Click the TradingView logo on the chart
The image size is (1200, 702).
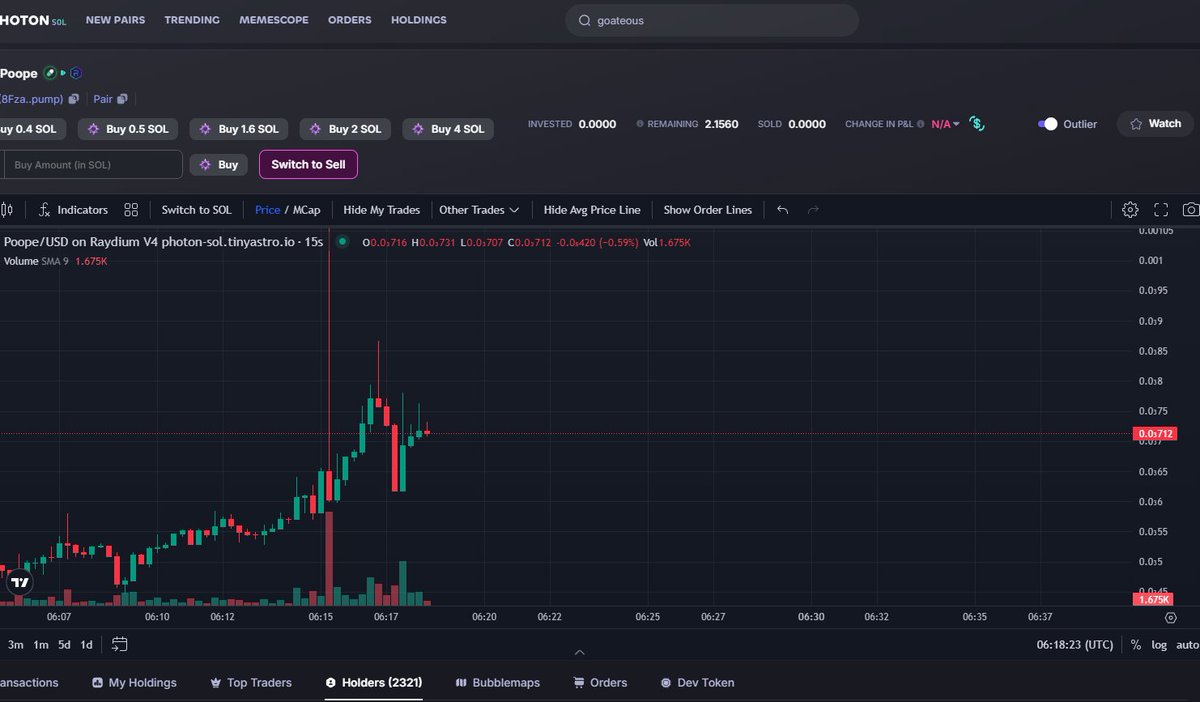pyautogui.click(x=19, y=582)
